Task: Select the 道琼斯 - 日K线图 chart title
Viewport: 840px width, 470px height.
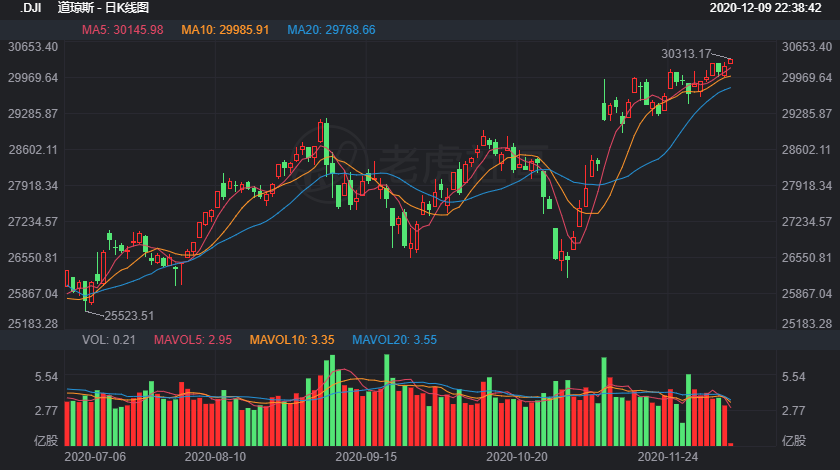Action: 104,8
